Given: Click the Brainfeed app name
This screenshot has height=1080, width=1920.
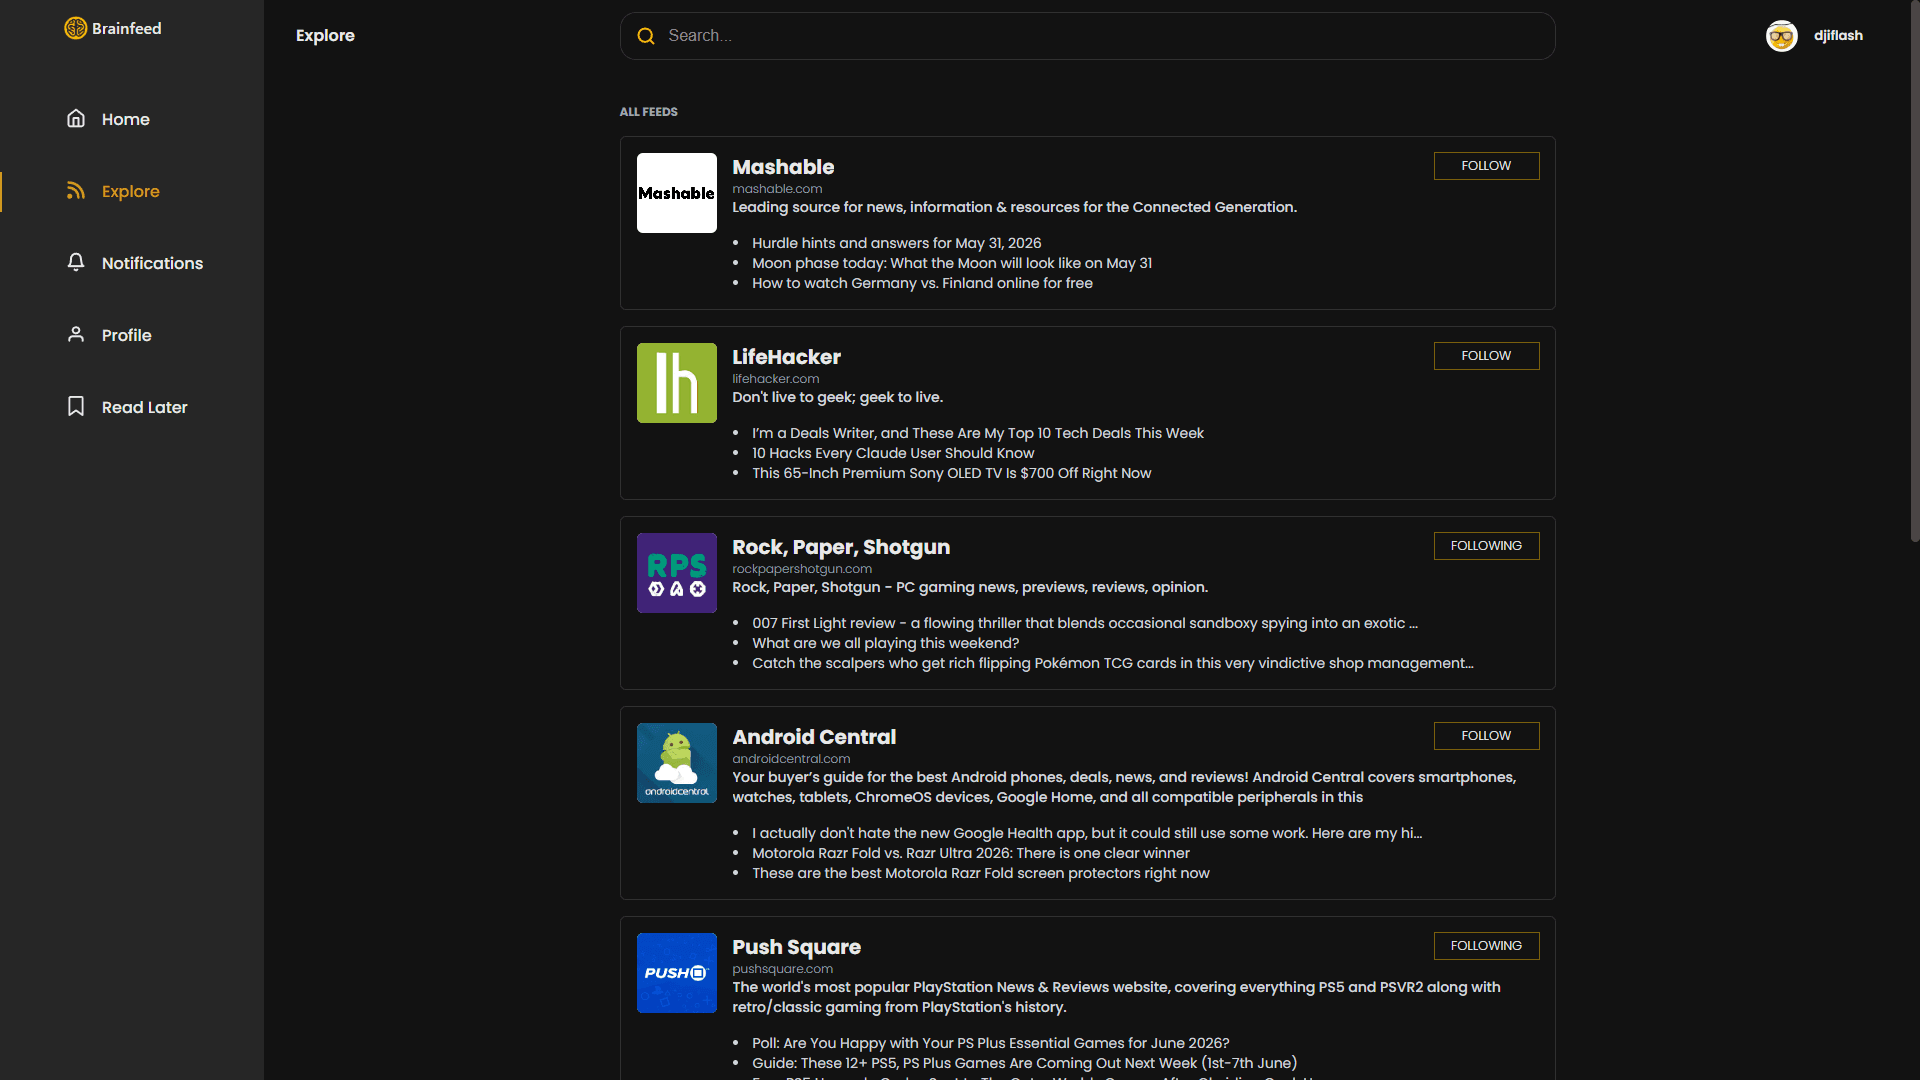Looking at the screenshot, I should click(x=126, y=28).
